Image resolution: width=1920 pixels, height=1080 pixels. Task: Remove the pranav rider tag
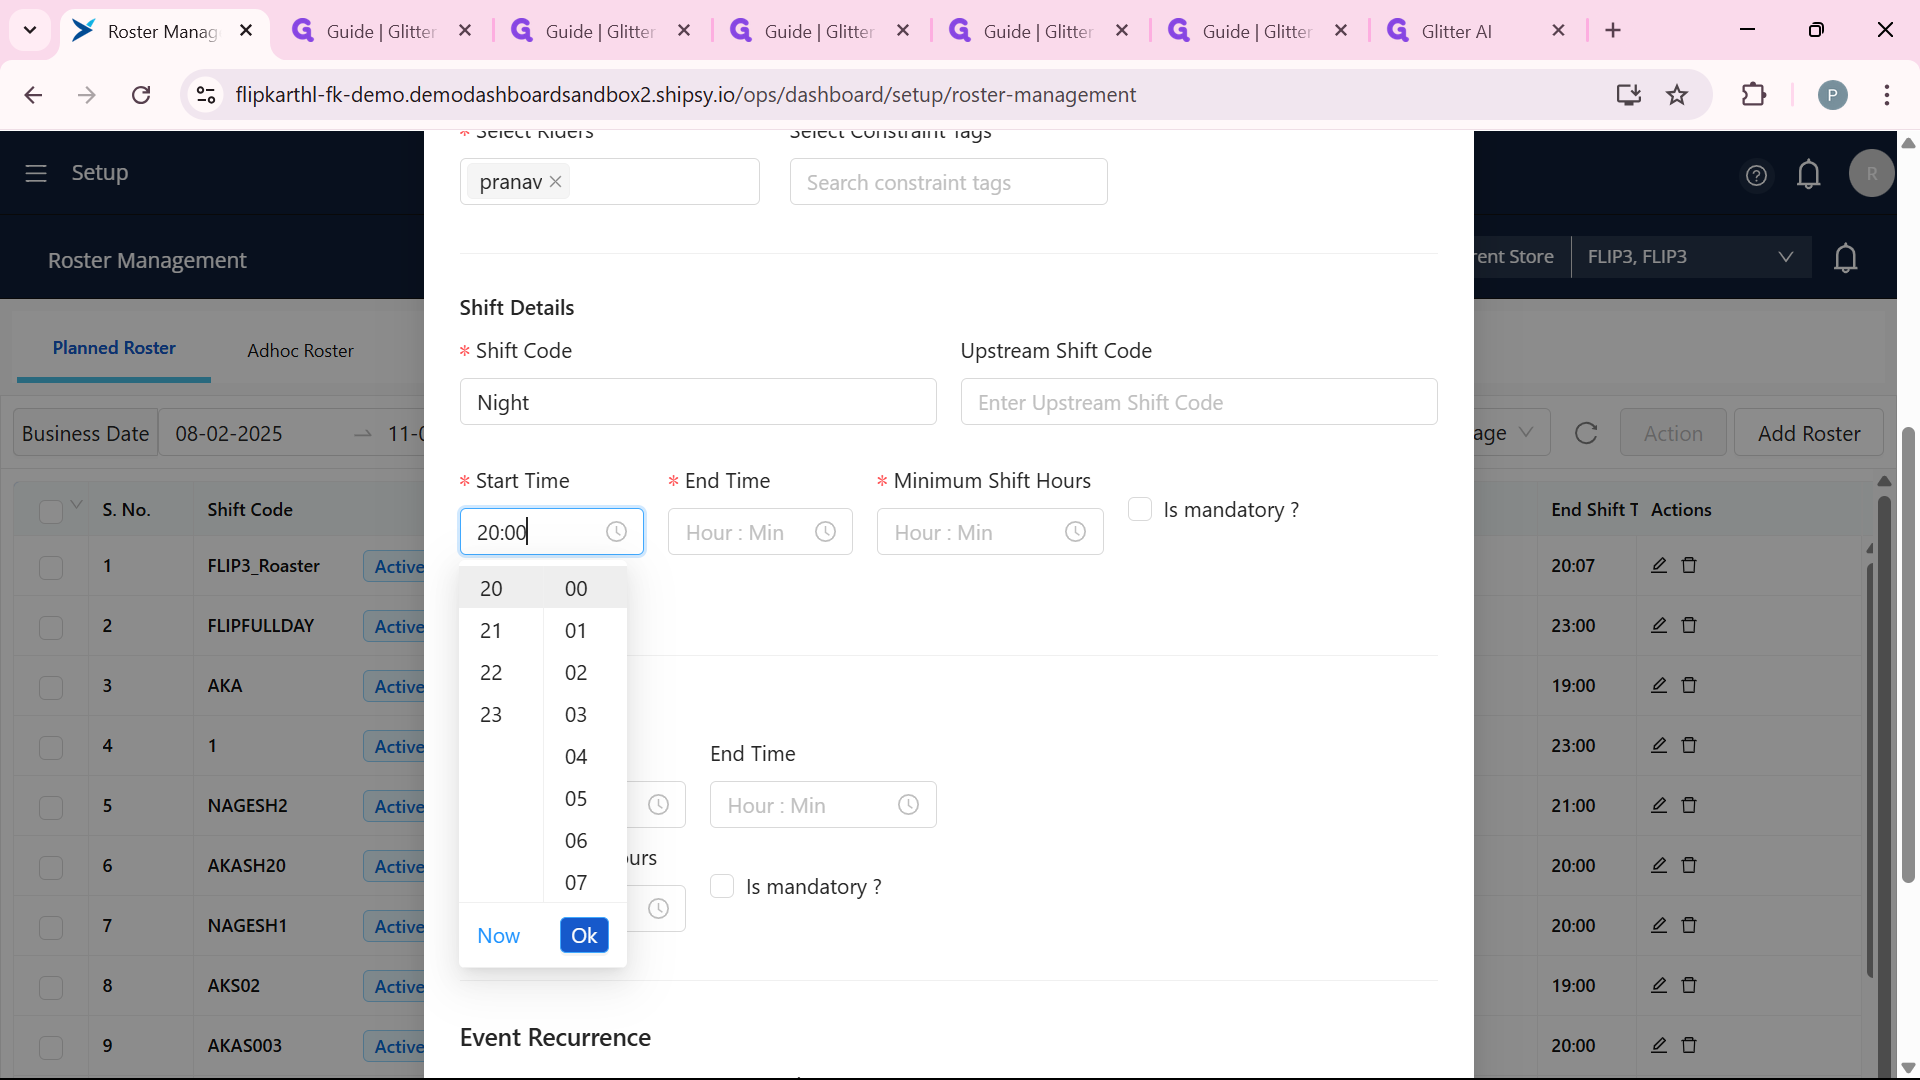point(556,182)
